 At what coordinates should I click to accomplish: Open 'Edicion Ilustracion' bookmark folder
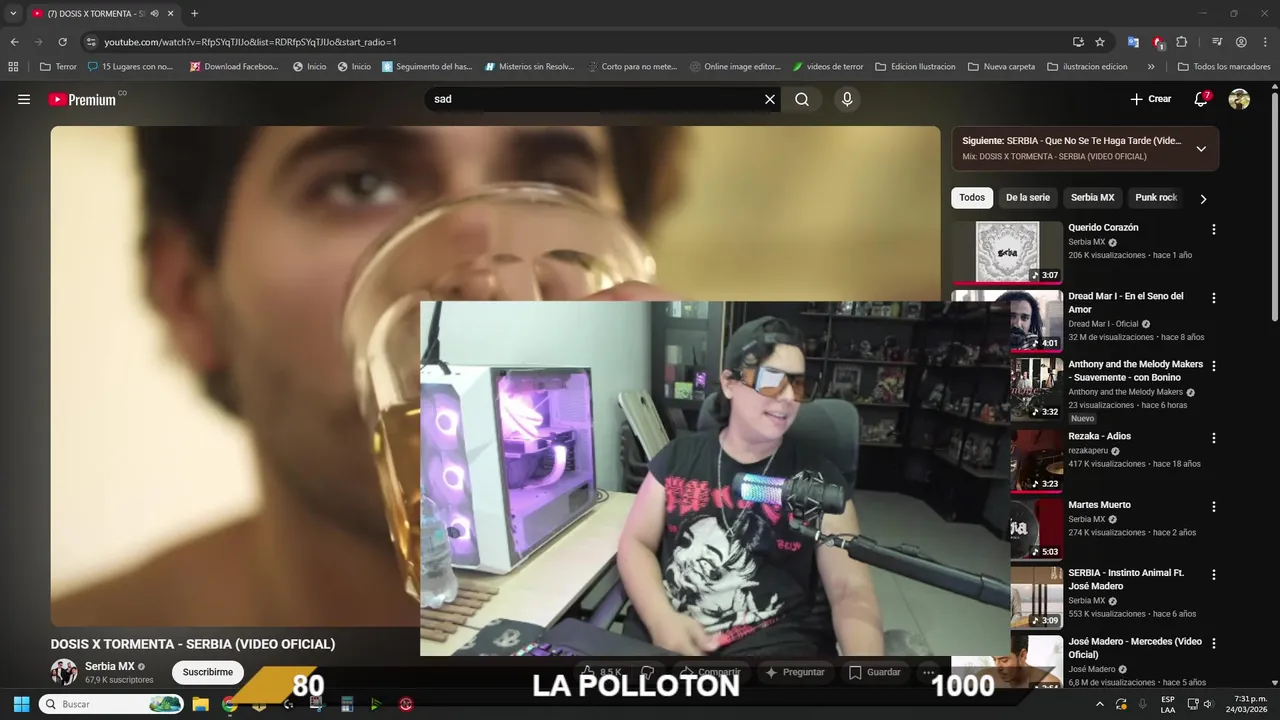coord(915,67)
